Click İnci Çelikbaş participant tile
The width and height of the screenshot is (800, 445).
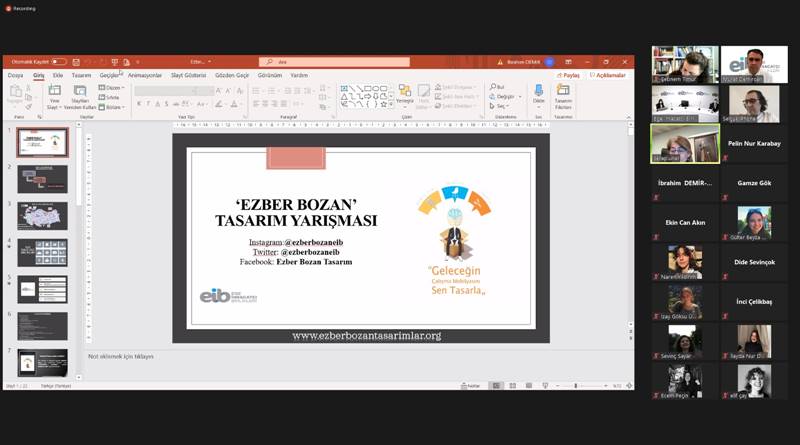point(754,302)
